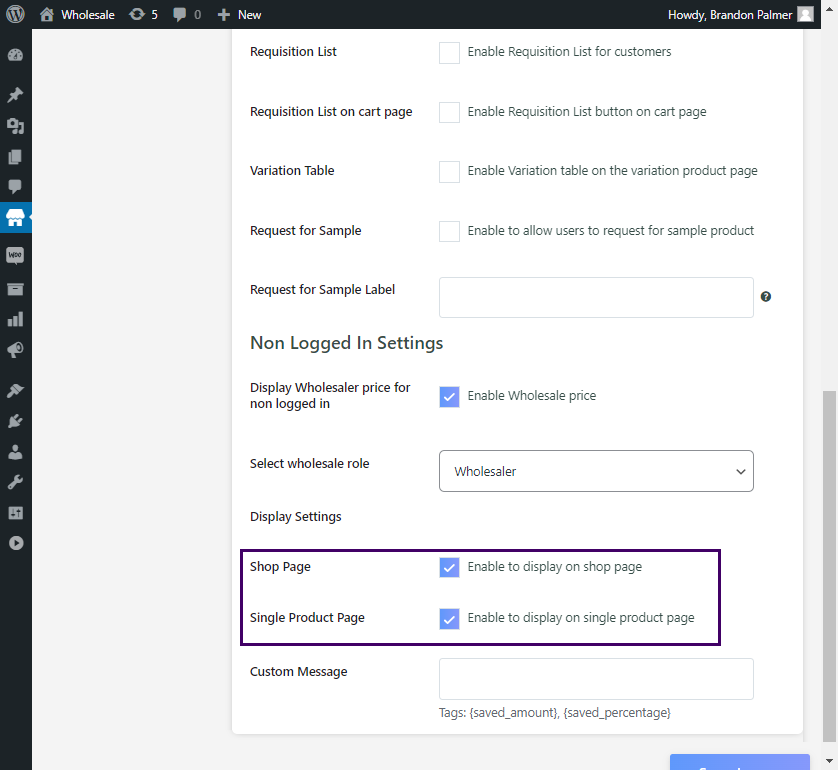Click the 'Enable Wholesale price' label
This screenshot has width=838, height=770.
pyautogui.click(x=532, y=395)
